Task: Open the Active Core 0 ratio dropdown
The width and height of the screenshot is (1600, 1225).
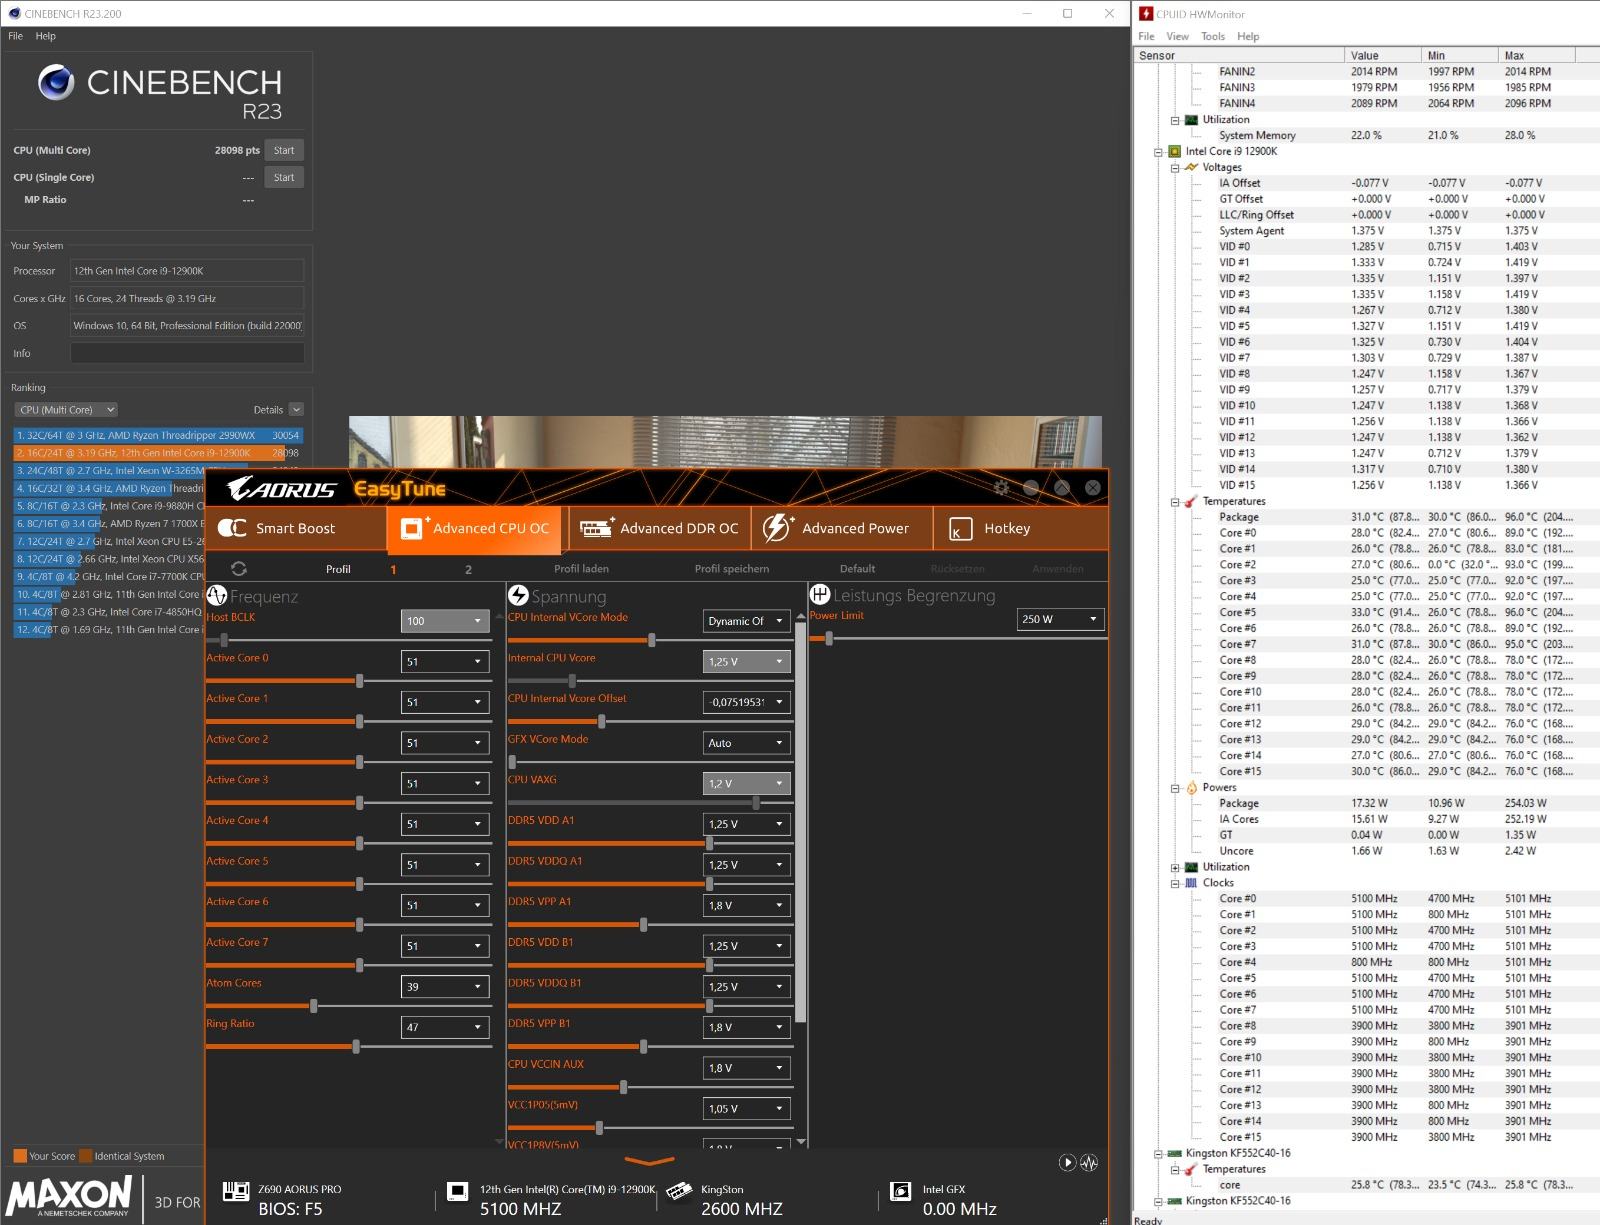Action: 445,661
